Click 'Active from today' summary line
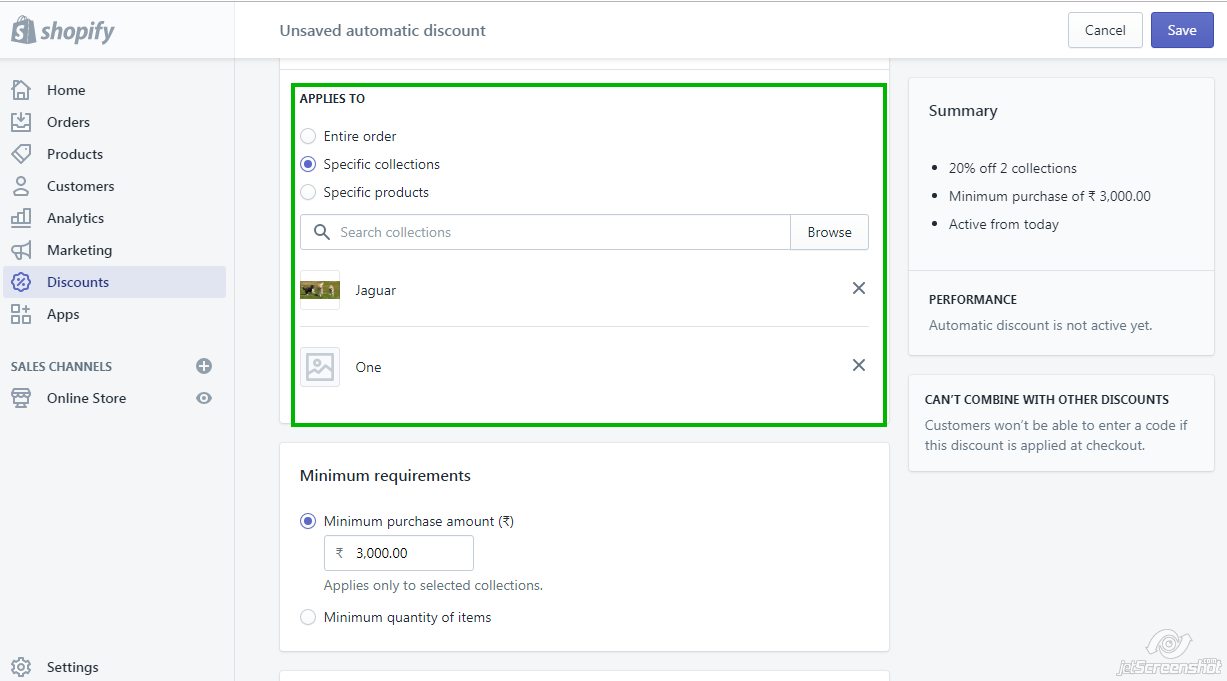 1004,224
